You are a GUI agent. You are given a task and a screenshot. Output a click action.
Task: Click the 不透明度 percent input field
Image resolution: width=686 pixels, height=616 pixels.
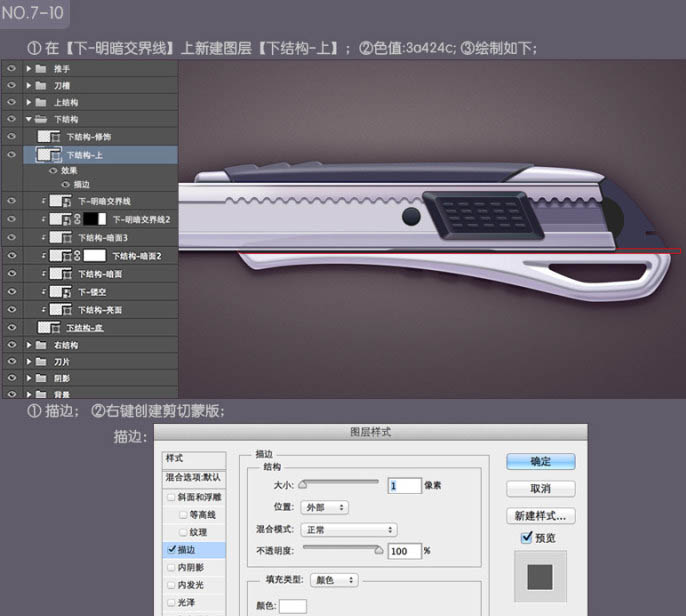(x=405, y=551)
